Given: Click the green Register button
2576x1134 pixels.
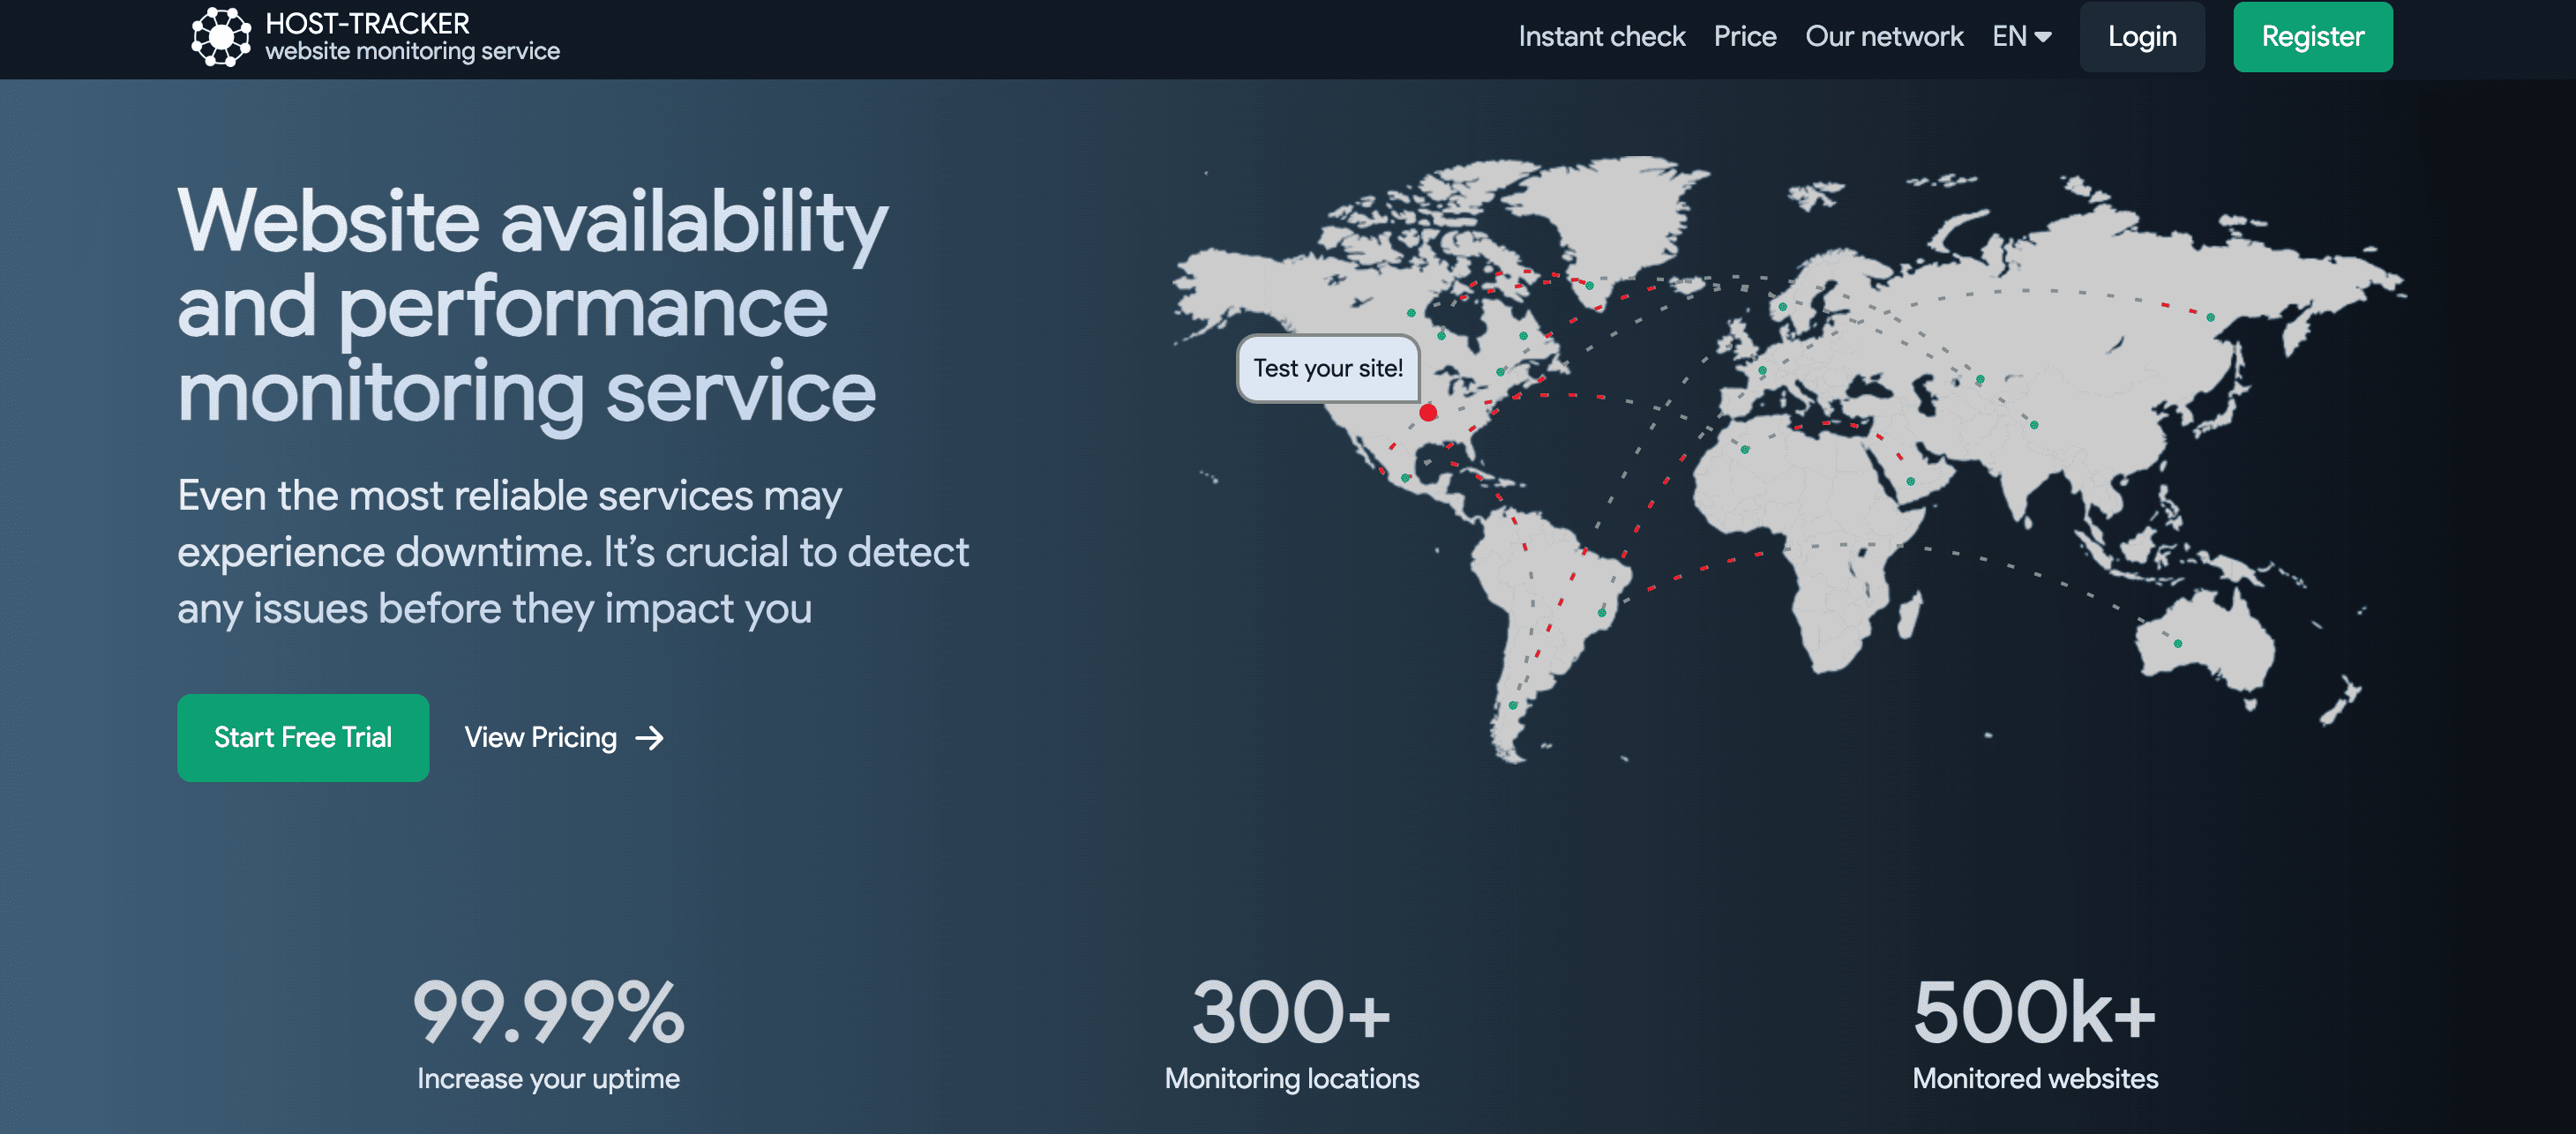Looking at the screenshot, I should click(2311, 37).
